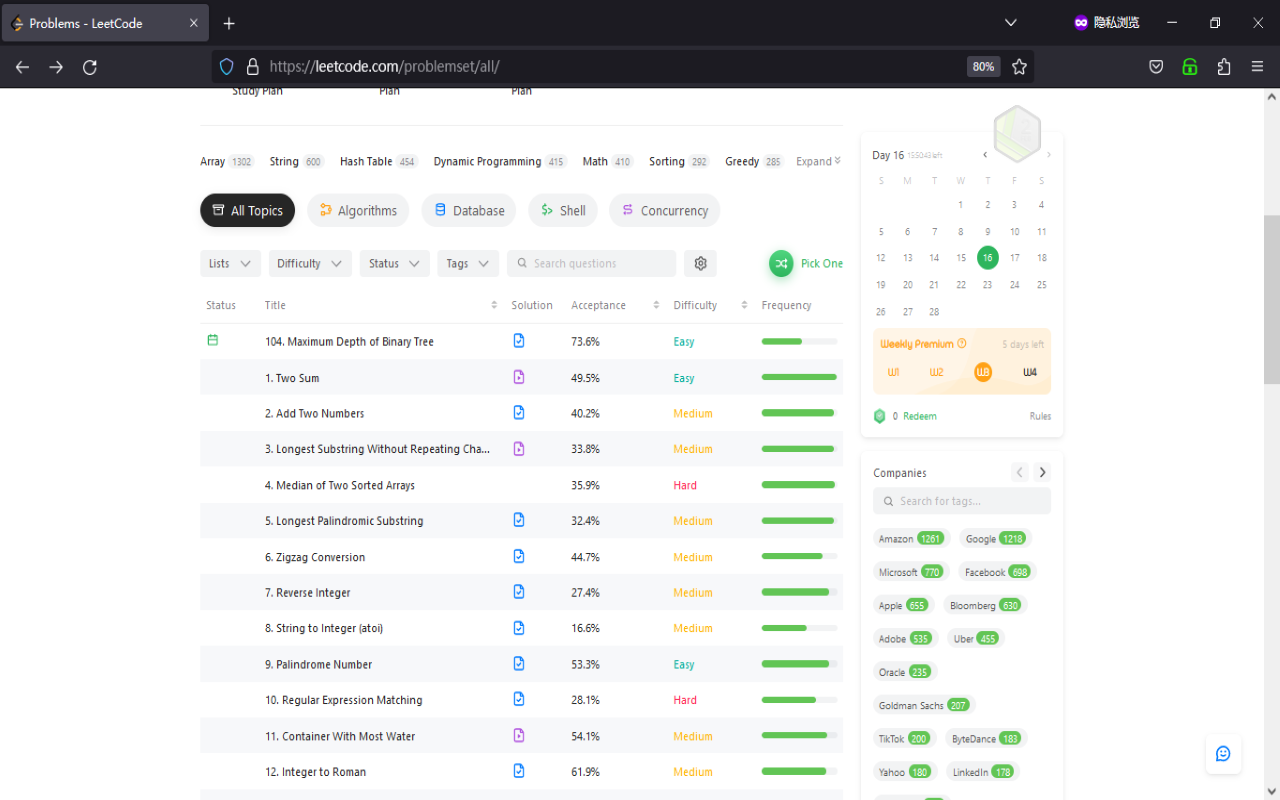Switch to the Shell topic tab
Screen dimensions: 1280x800
click(x=563, y=210)
